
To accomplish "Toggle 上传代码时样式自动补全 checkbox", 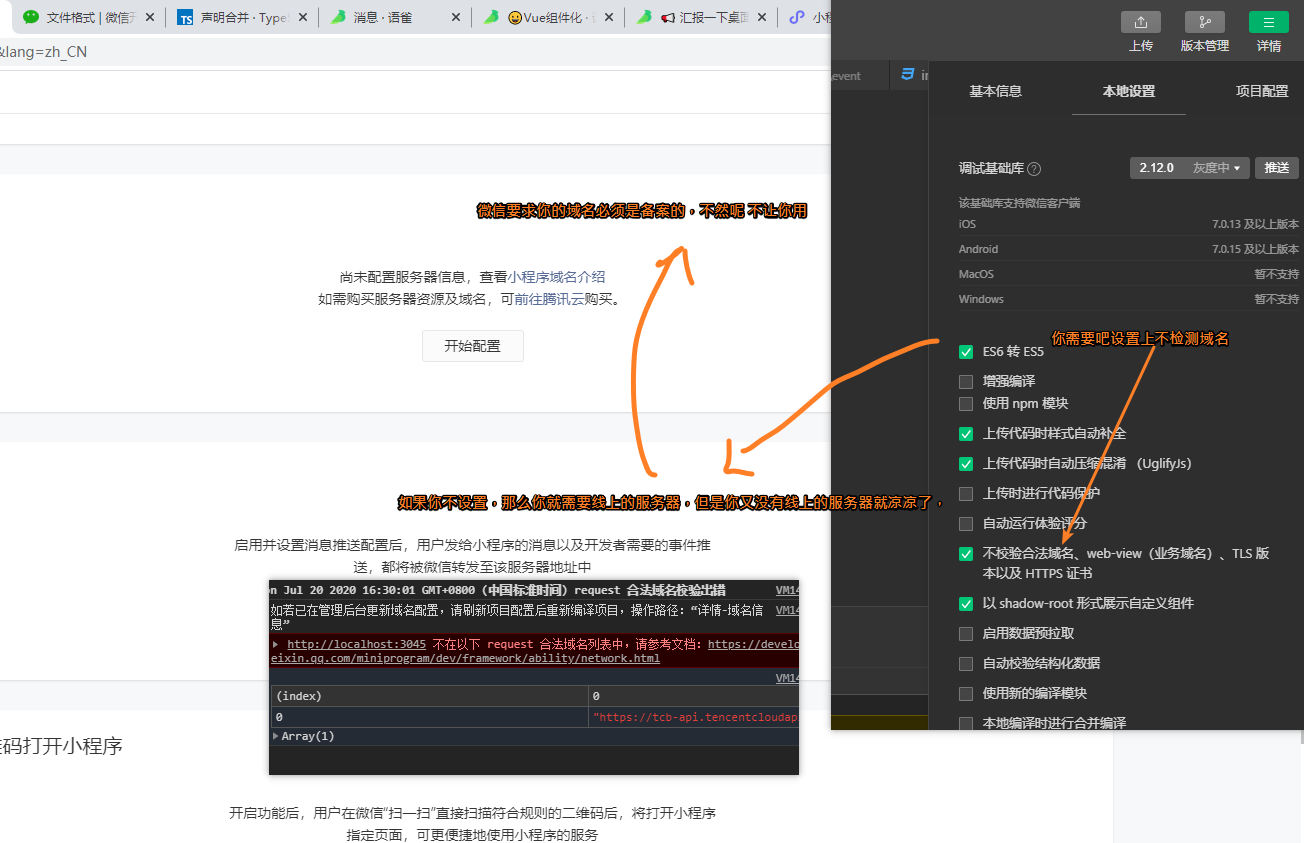I will [x=966, y=434].
